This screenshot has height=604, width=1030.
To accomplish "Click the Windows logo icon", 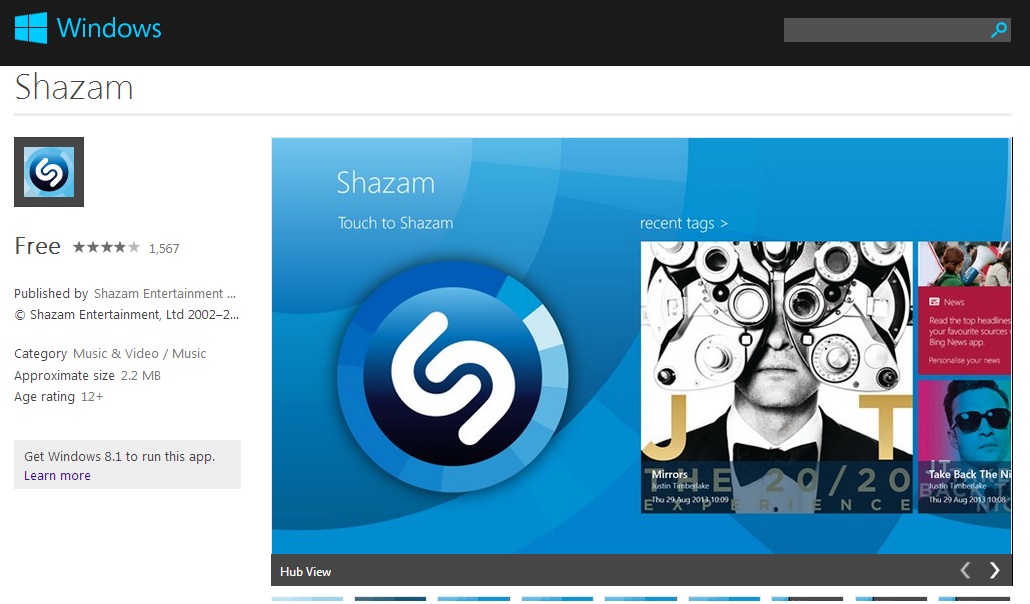I will (31, 28).
